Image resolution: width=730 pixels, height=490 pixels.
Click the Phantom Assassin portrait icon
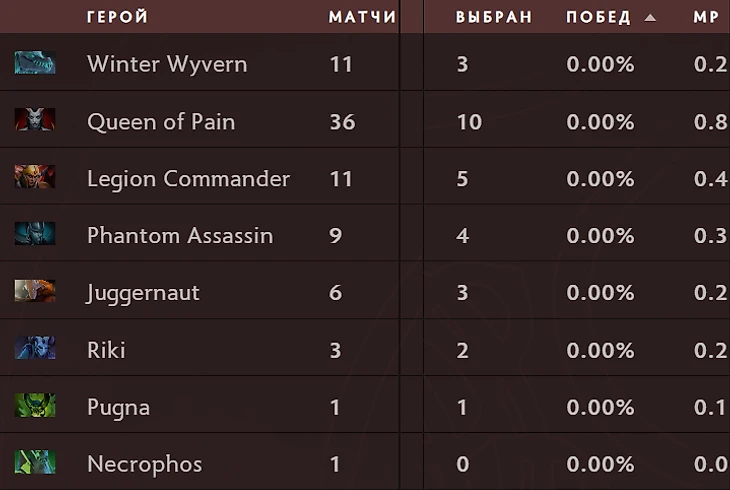tap(35, 234)
